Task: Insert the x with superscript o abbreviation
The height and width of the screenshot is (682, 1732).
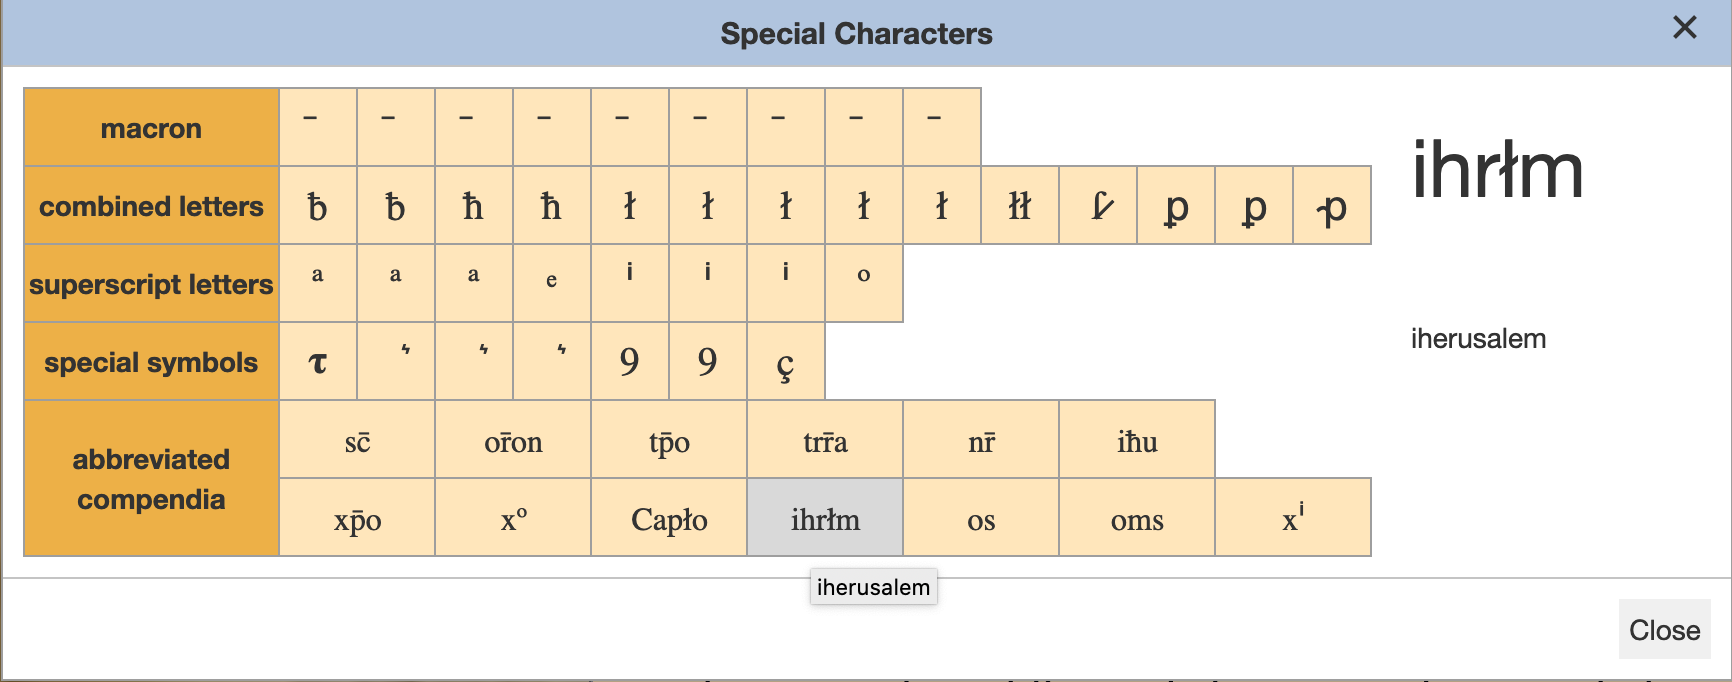Action: [513, 518]
